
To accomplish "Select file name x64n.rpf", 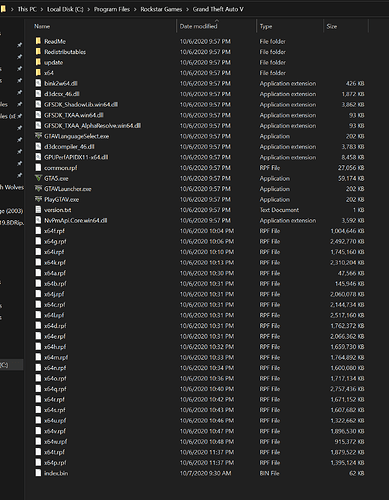I will 55,368.
